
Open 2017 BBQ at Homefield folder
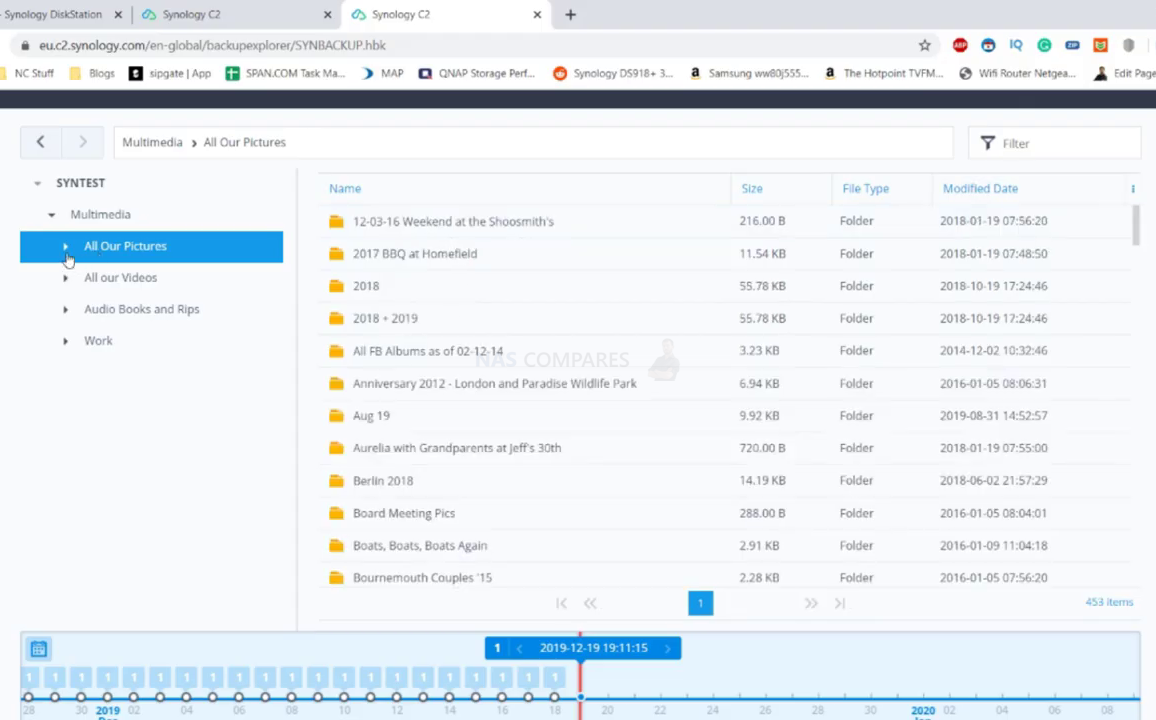pos(725,254)
